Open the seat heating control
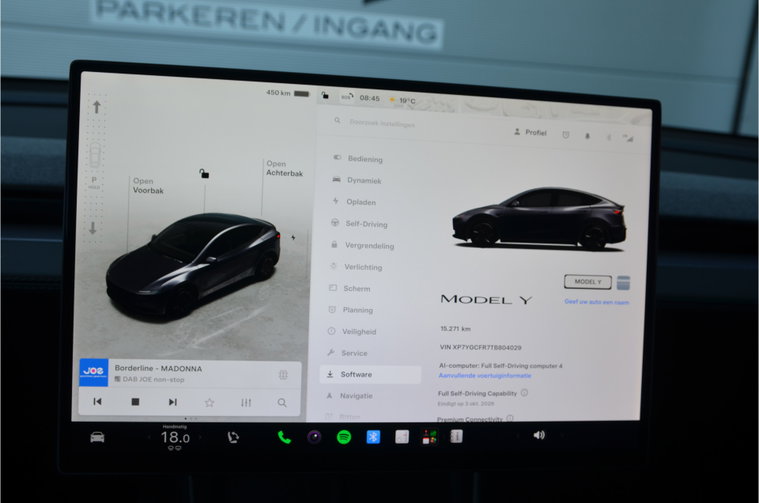 [x=233, y=438]
